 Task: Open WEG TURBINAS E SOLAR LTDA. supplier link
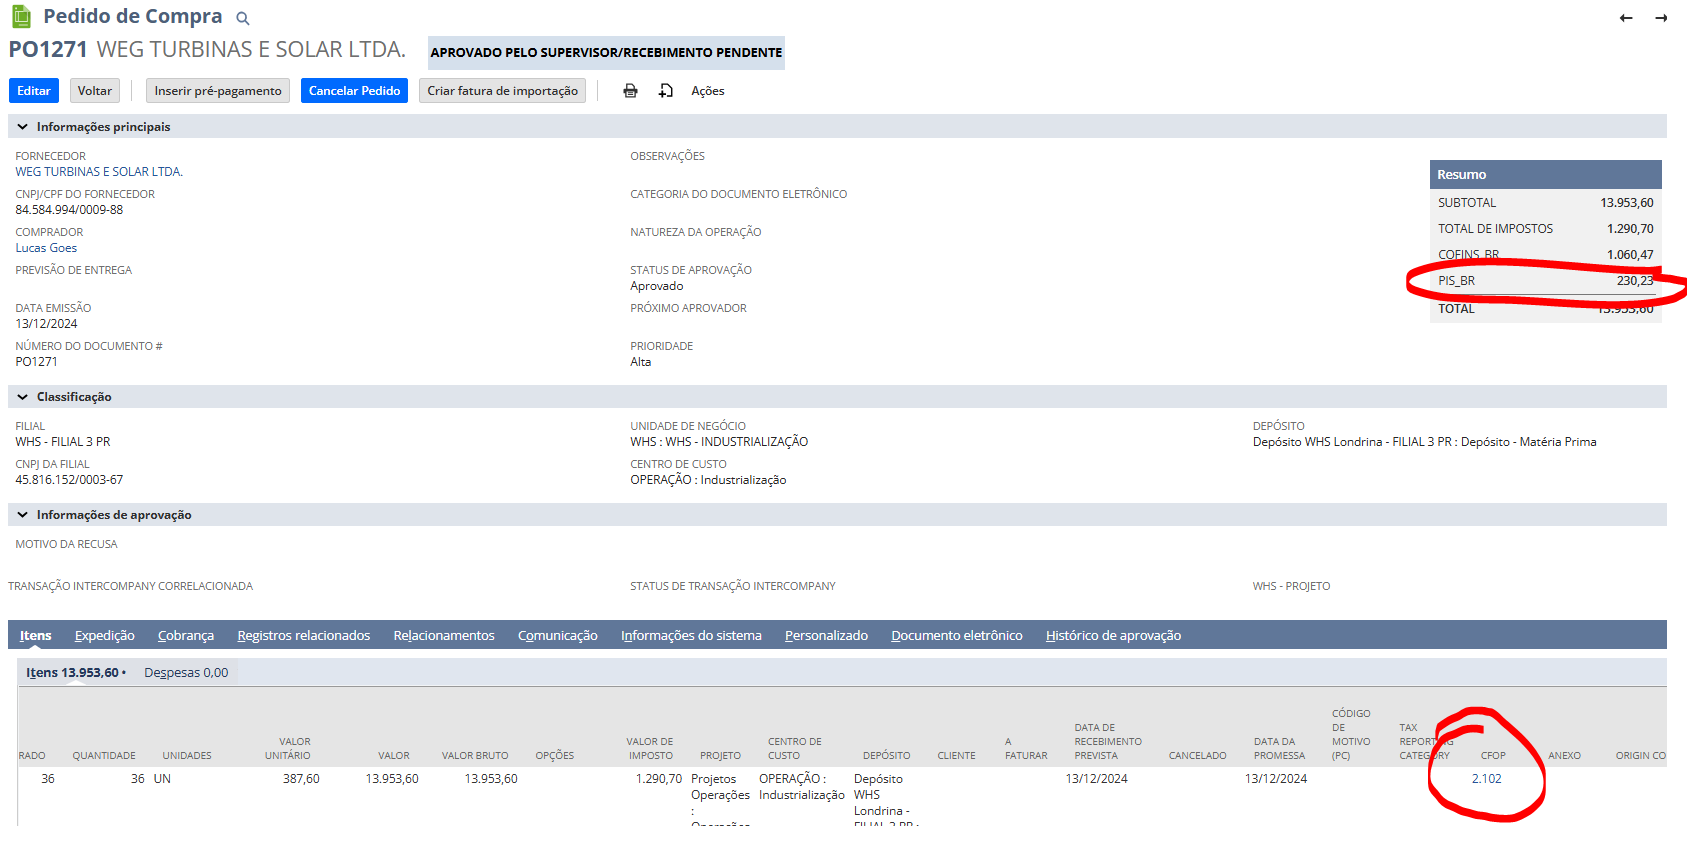coord(99,172)
